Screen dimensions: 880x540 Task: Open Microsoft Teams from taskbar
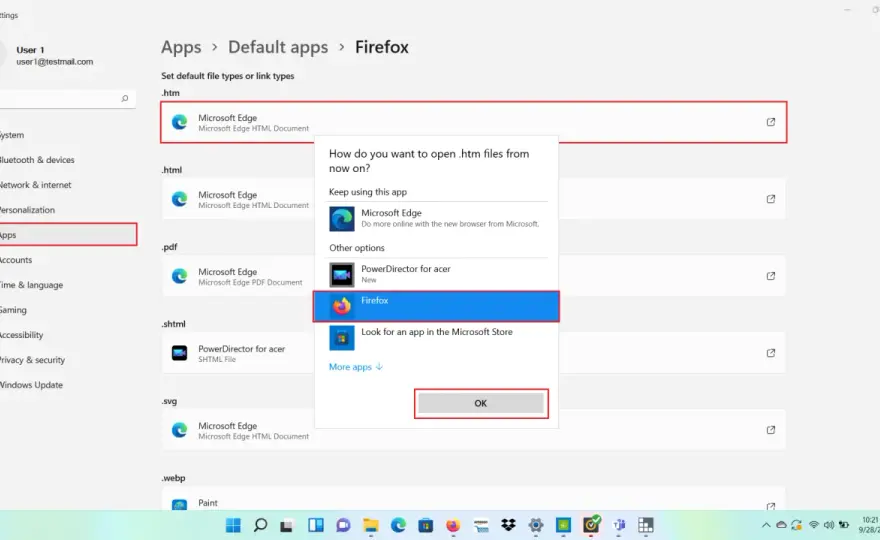tap(619, 525)
